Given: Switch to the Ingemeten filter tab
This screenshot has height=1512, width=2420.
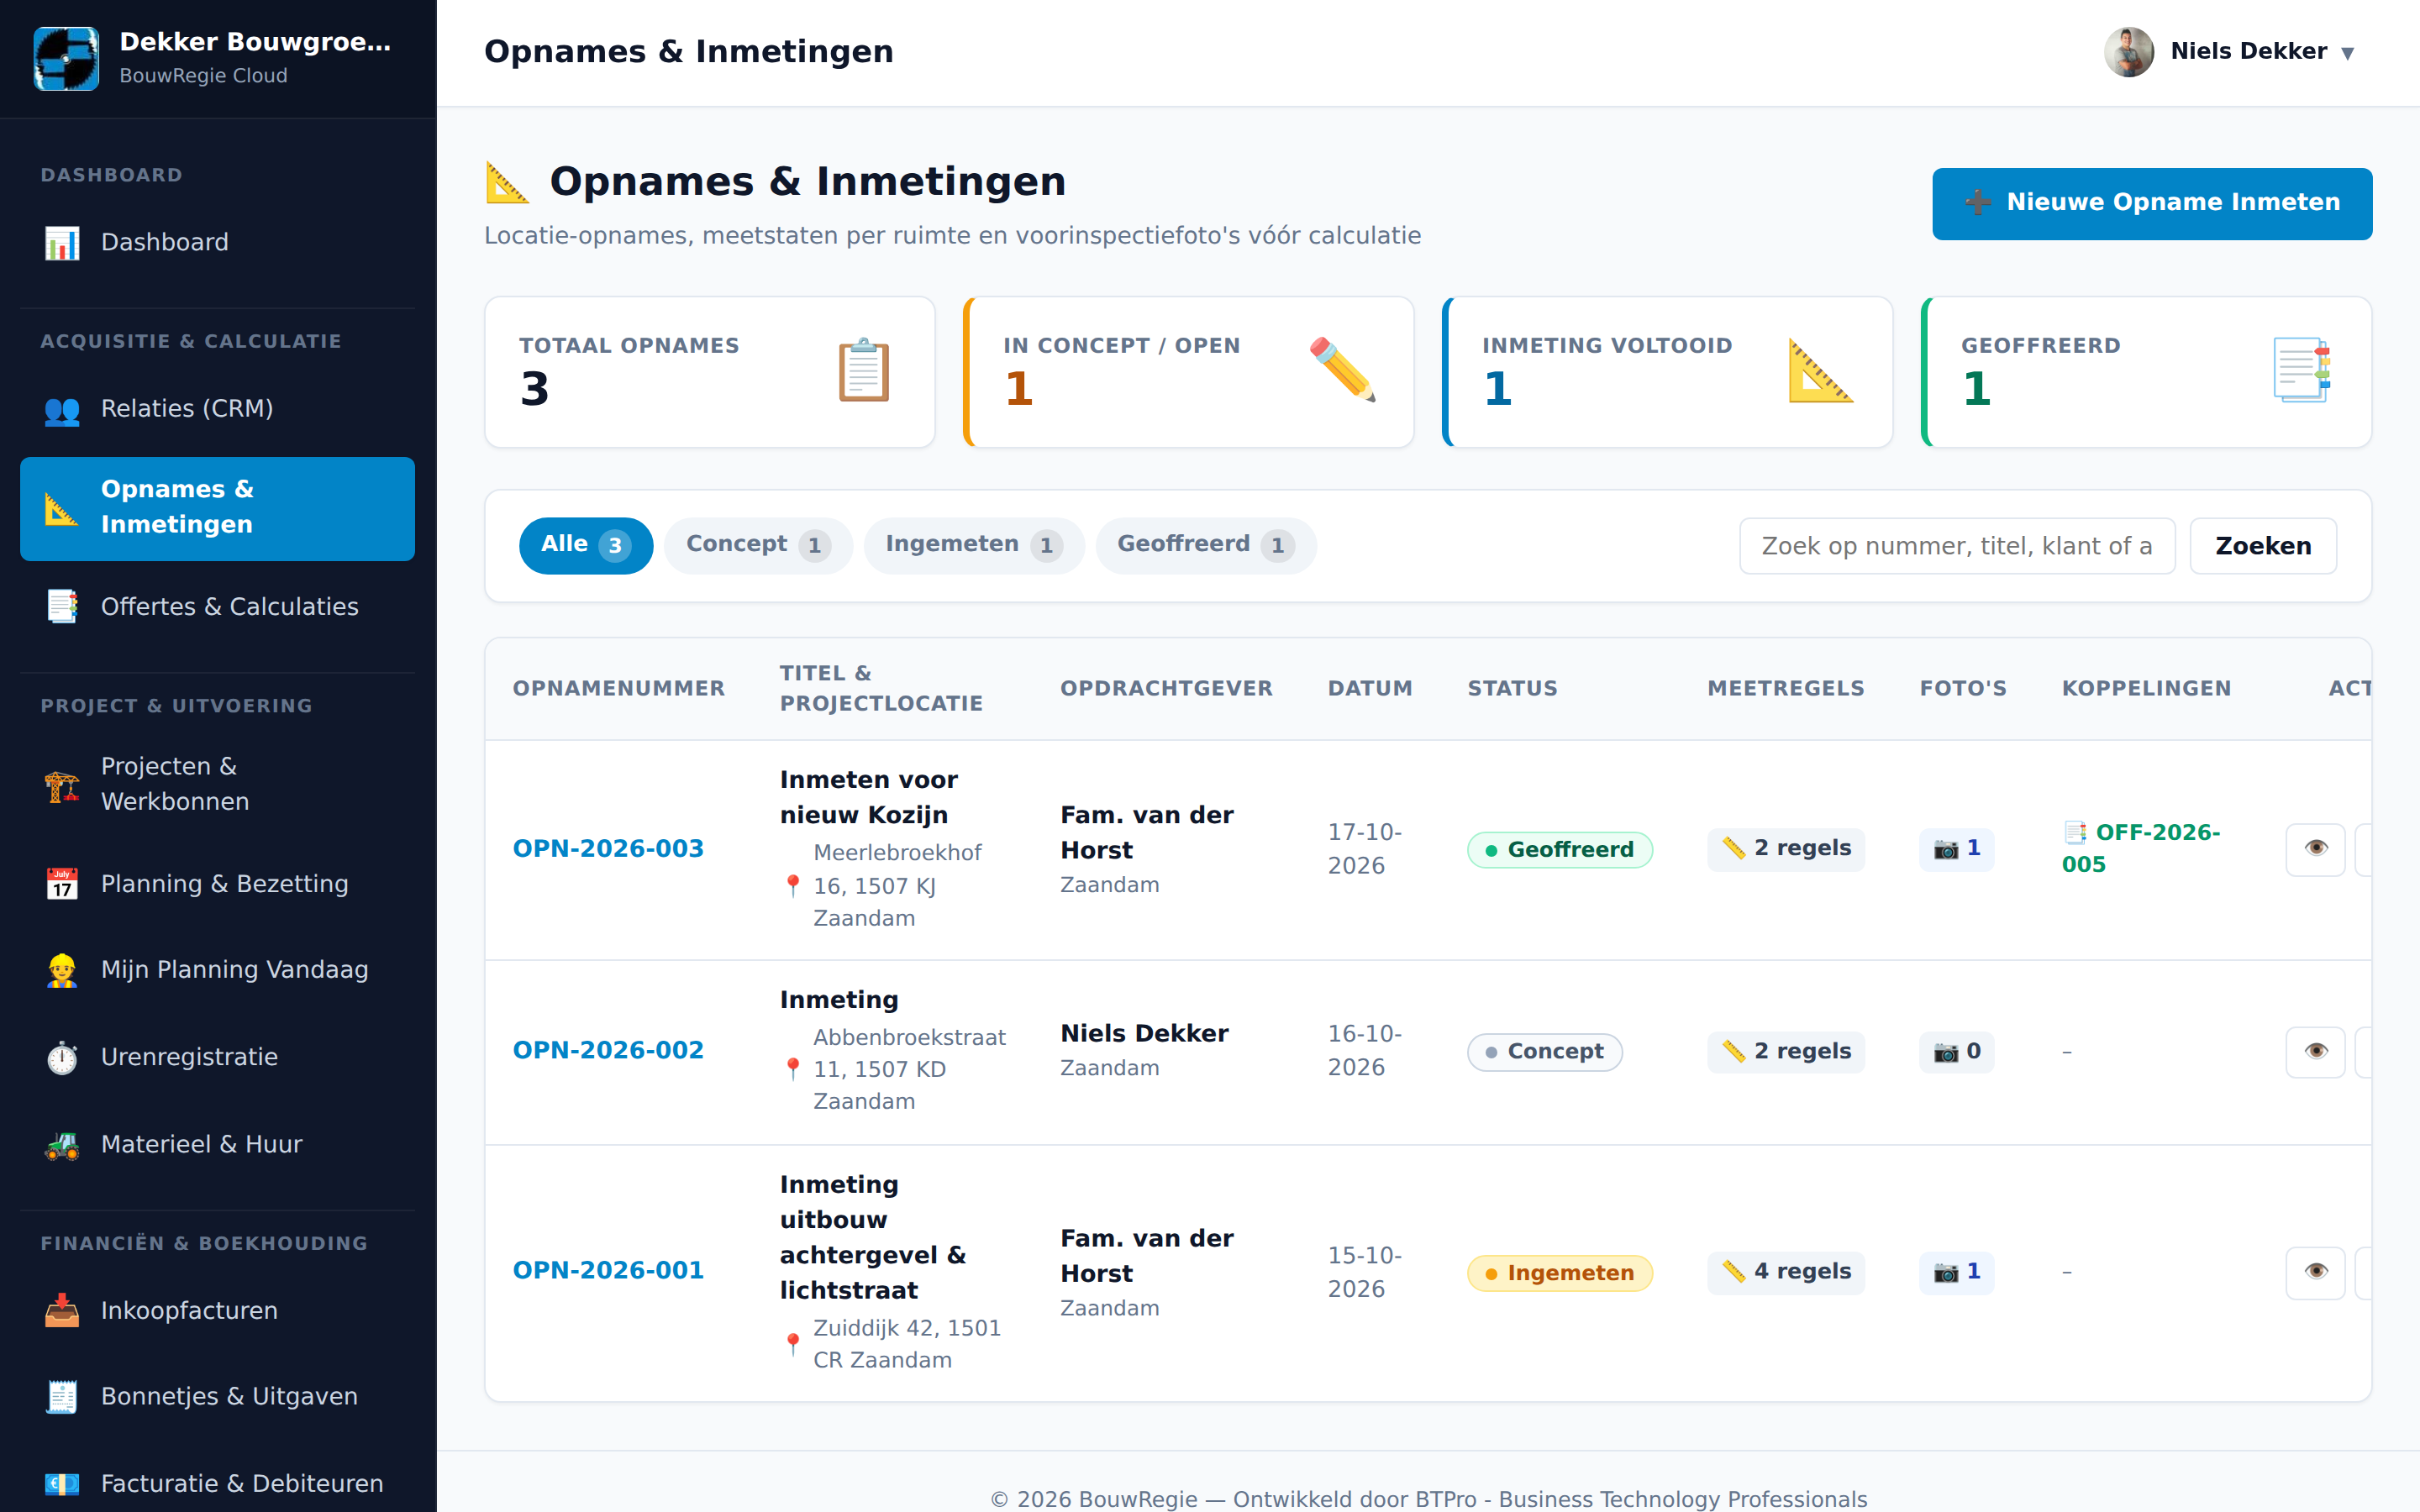Looking at the screenshot, I should click(974, 545).
